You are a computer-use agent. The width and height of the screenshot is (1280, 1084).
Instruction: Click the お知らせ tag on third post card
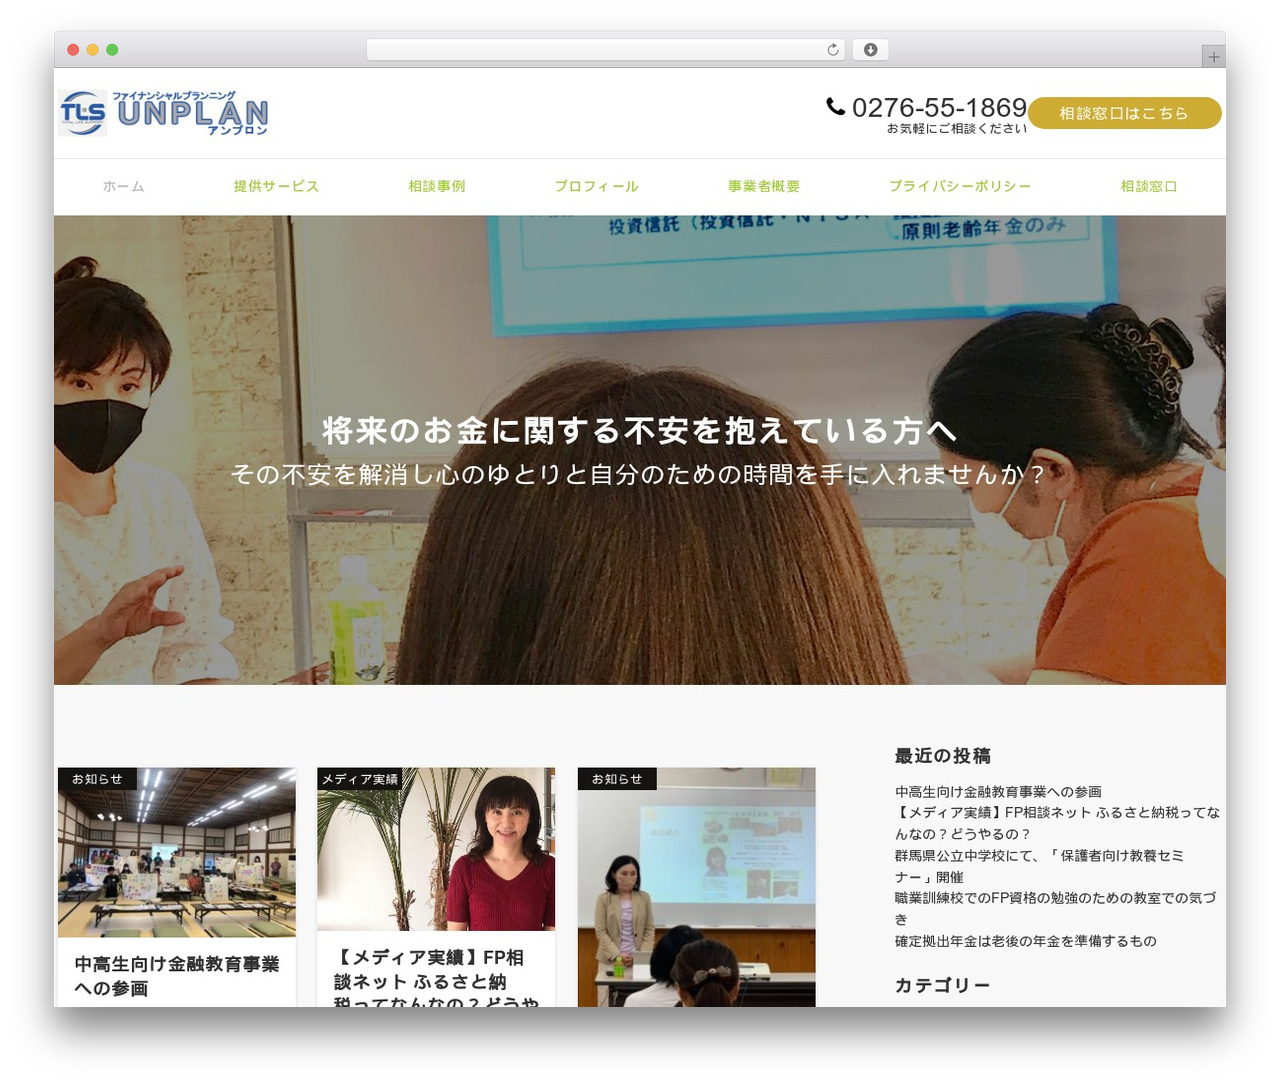[617, 779]
